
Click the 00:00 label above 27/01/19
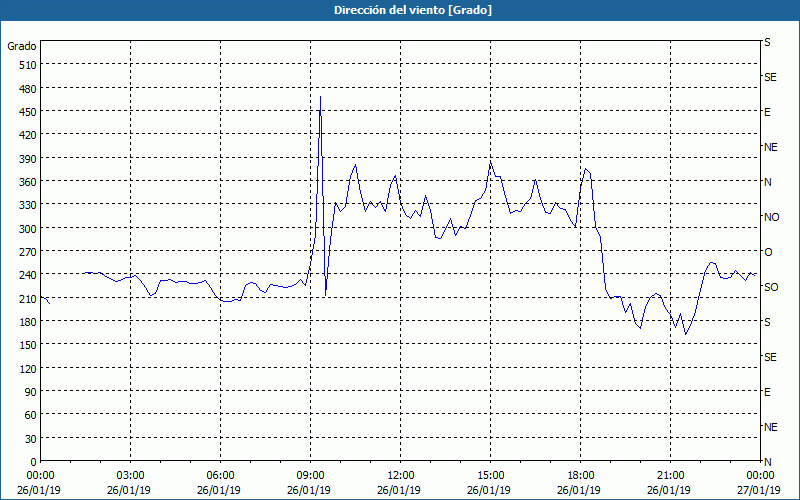coord(760,476)
